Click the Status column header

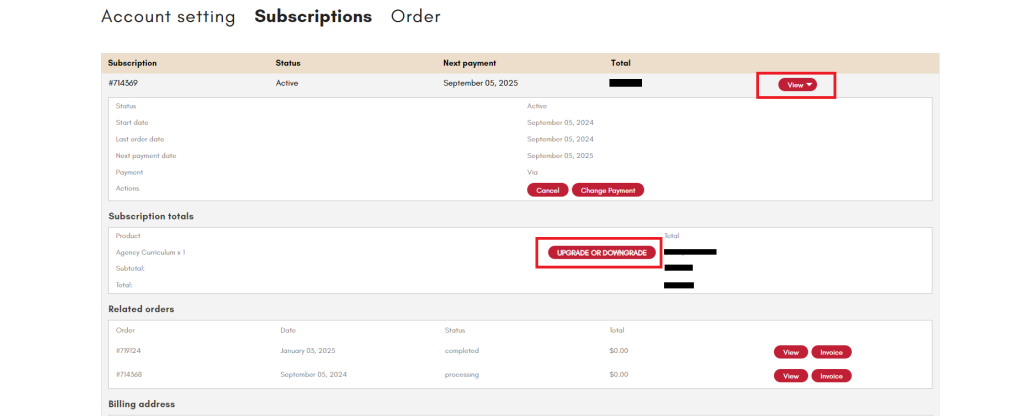pyautogui.click(x=288, y=63)
